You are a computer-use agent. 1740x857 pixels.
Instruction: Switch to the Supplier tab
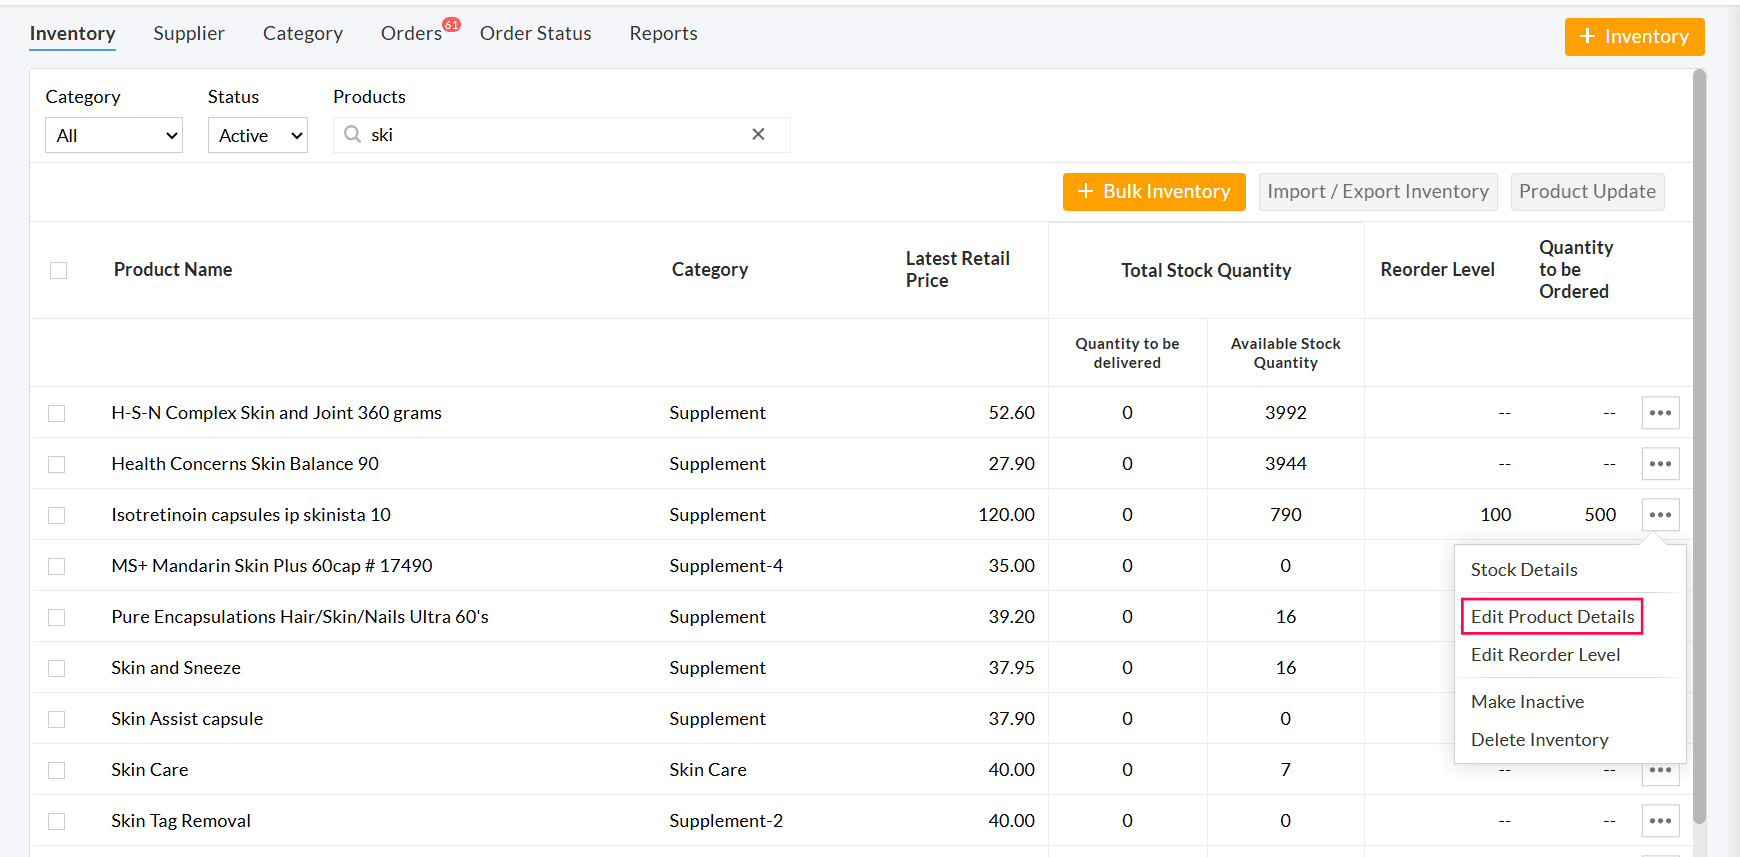pyautogui.click(x=189, y=34)
